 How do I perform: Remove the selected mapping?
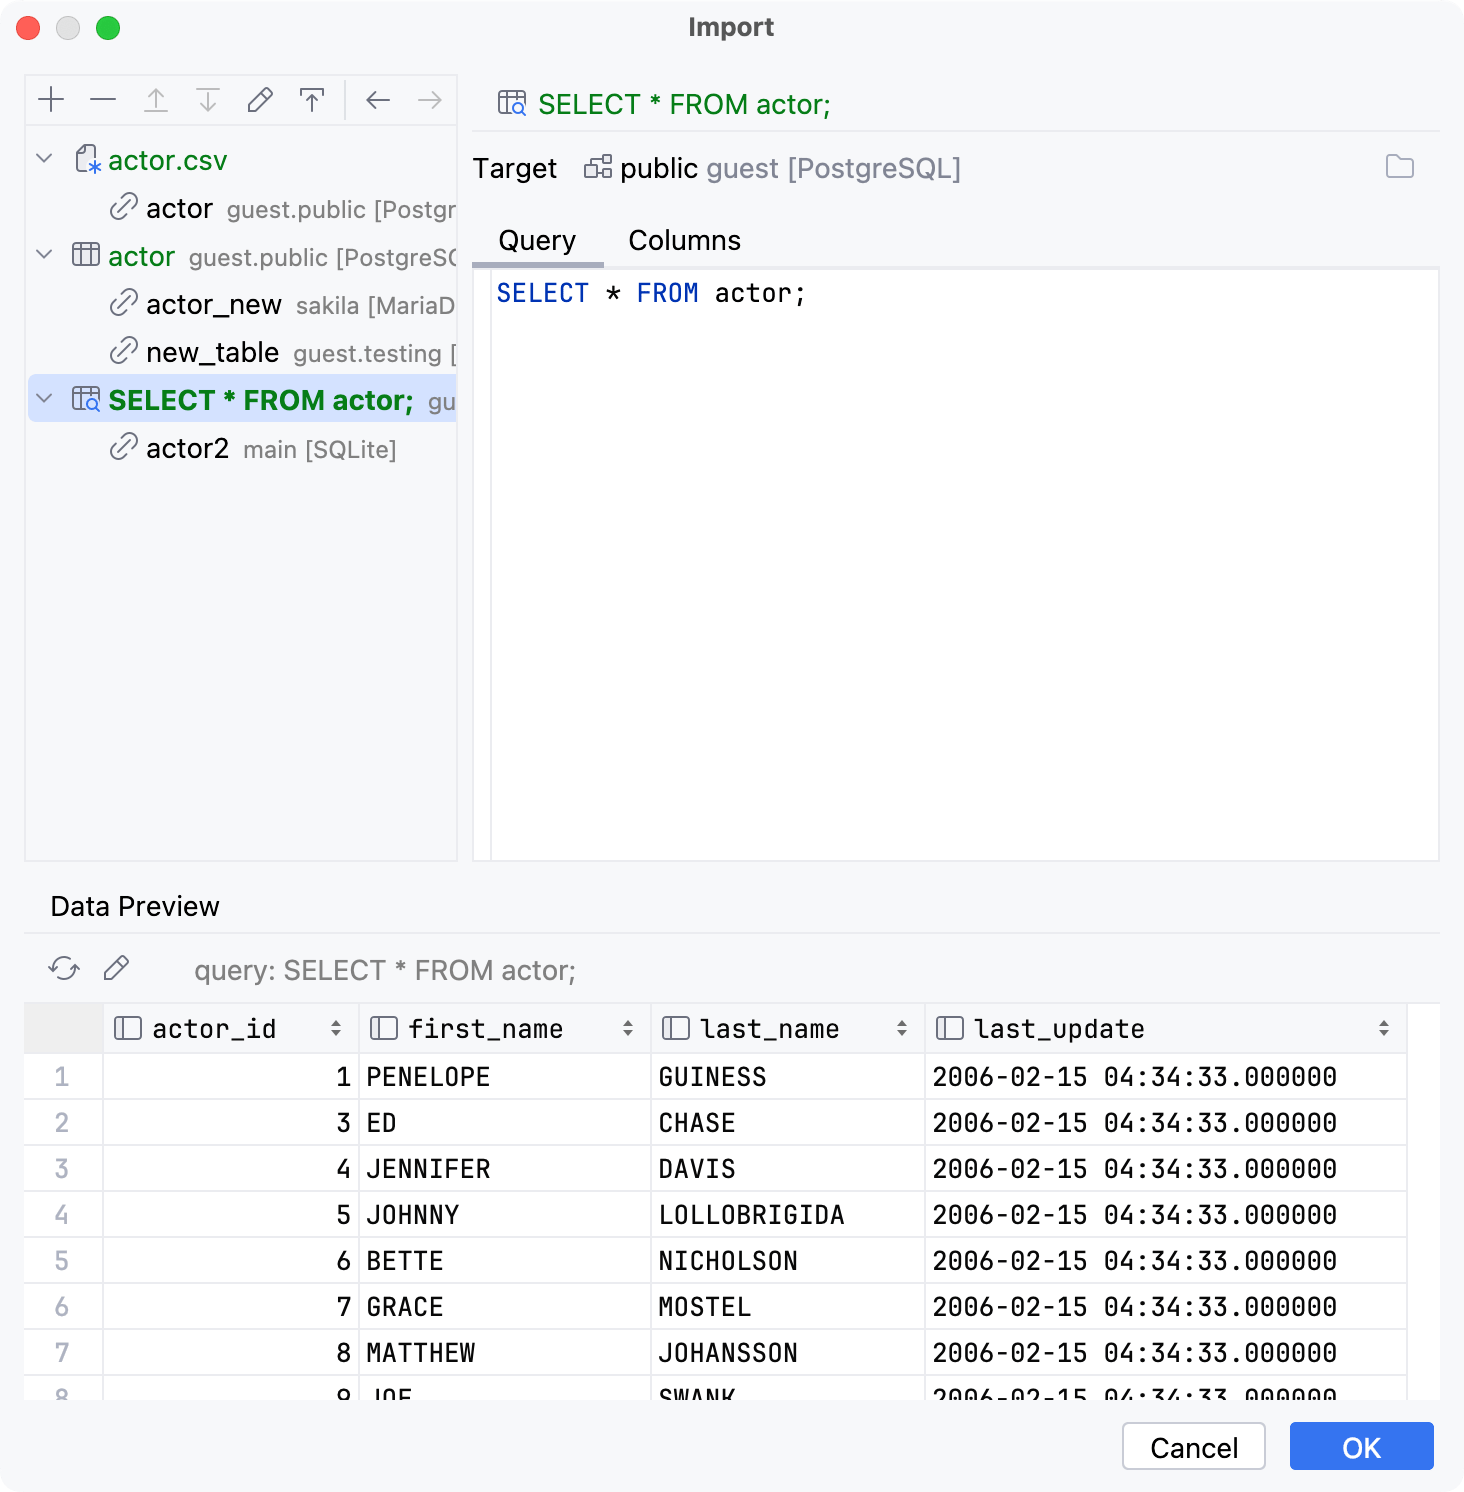tap(103, 99)
